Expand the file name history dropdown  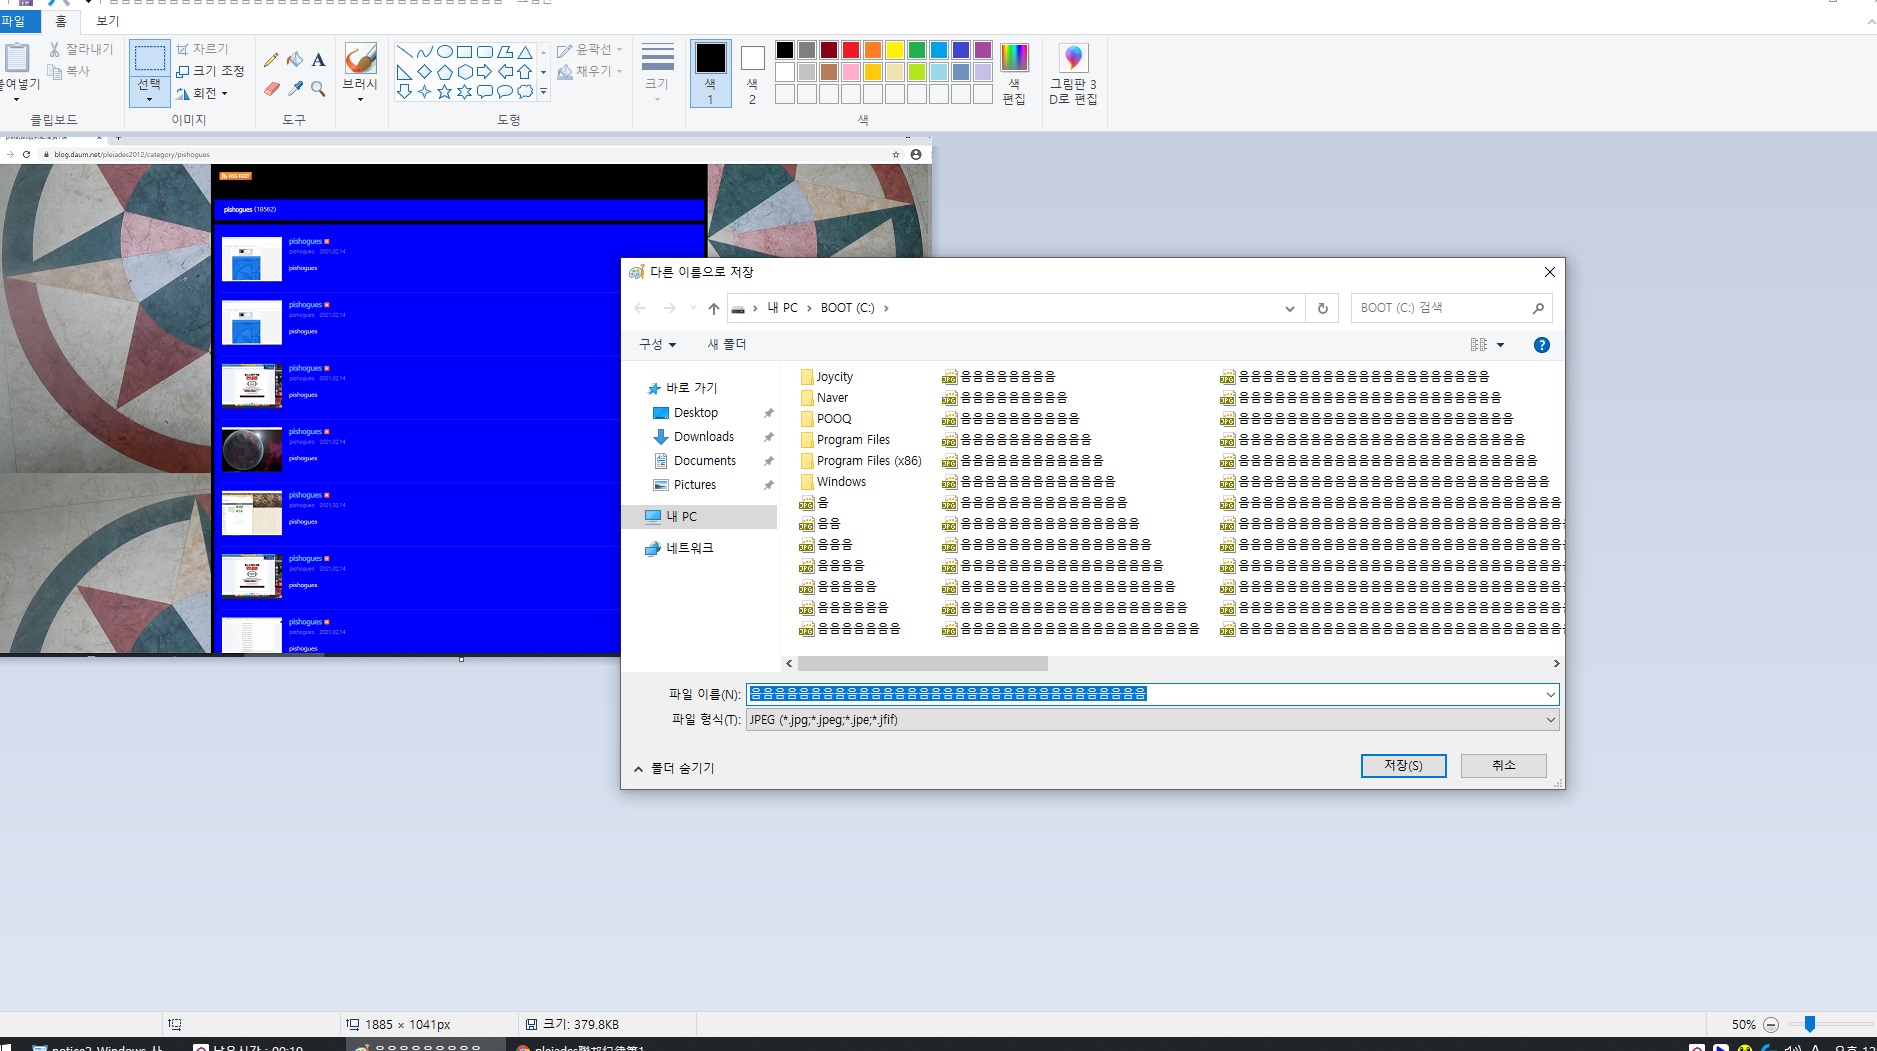tap(1550, 694)
